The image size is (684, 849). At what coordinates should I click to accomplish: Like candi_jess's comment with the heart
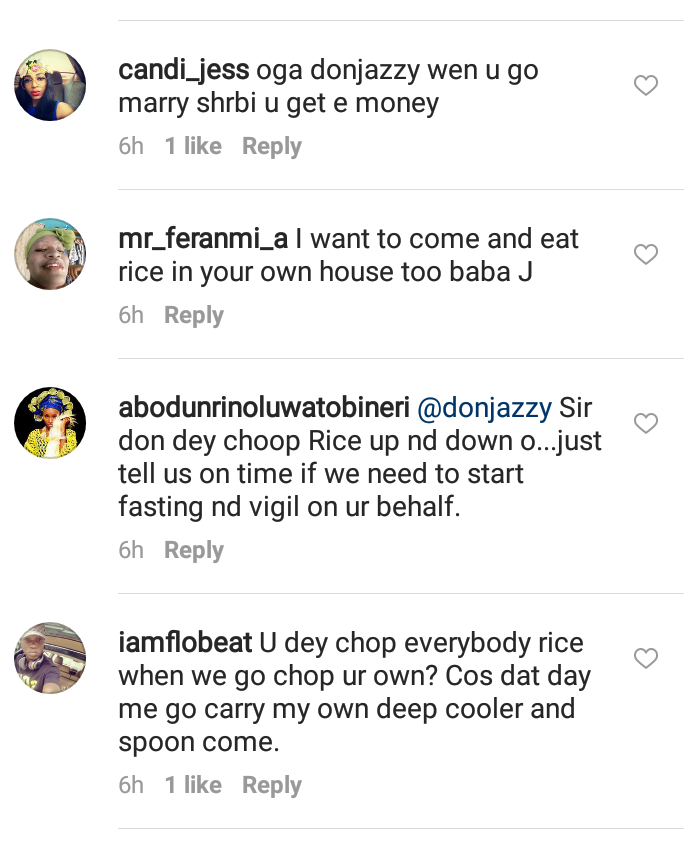646,86
